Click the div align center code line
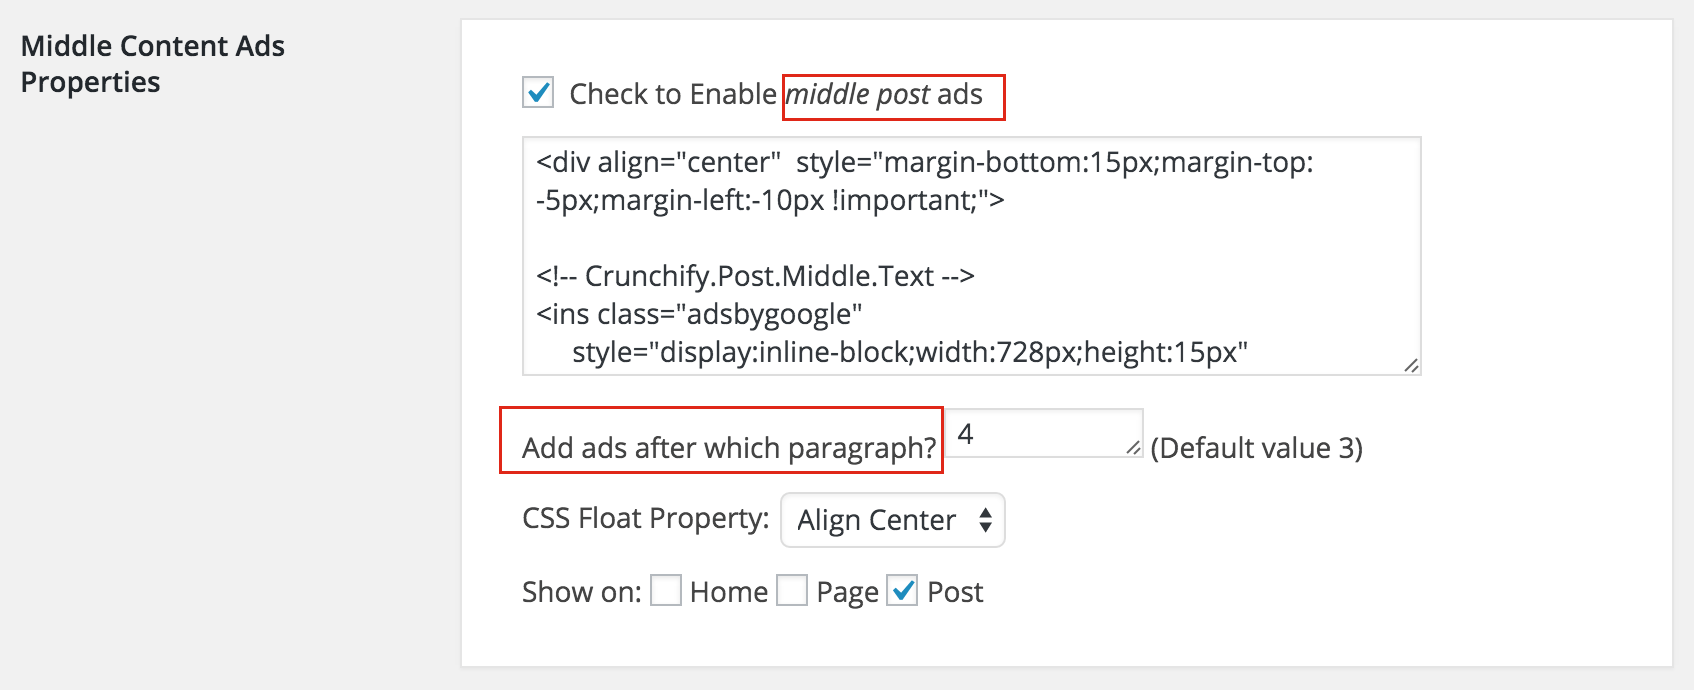This screenshot has height=690, width=1694. [x=925, y=162]
